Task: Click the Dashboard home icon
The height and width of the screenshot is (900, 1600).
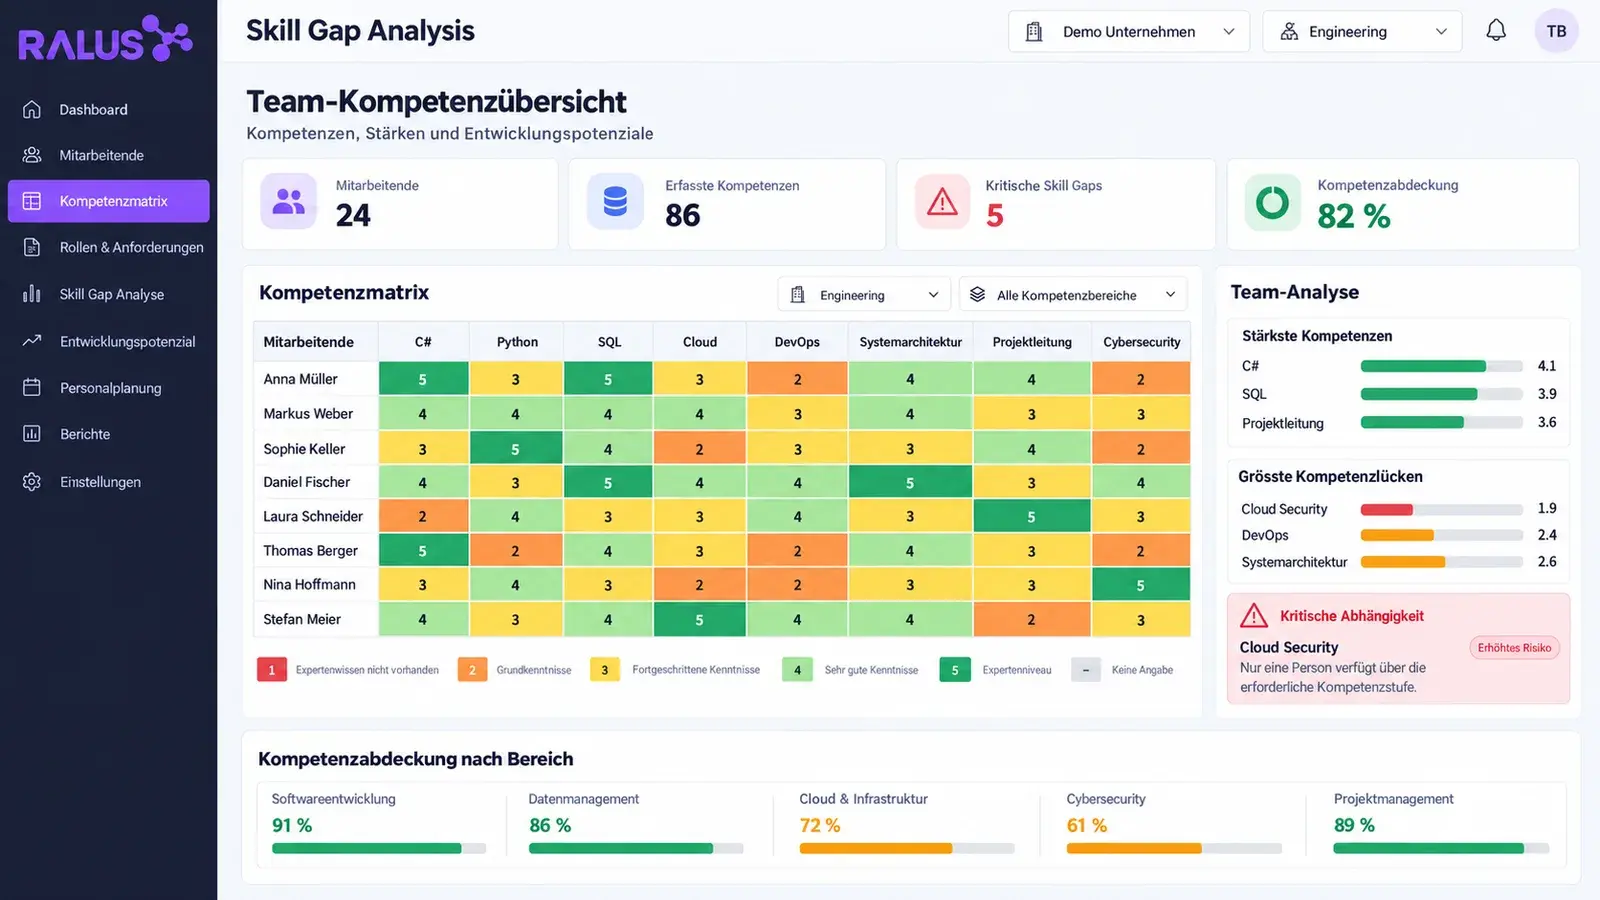Action: tap(32, 109)
